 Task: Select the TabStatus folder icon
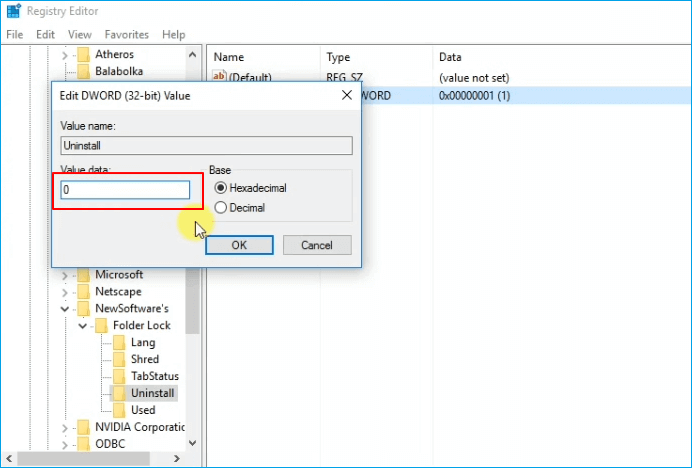[119, 376]
